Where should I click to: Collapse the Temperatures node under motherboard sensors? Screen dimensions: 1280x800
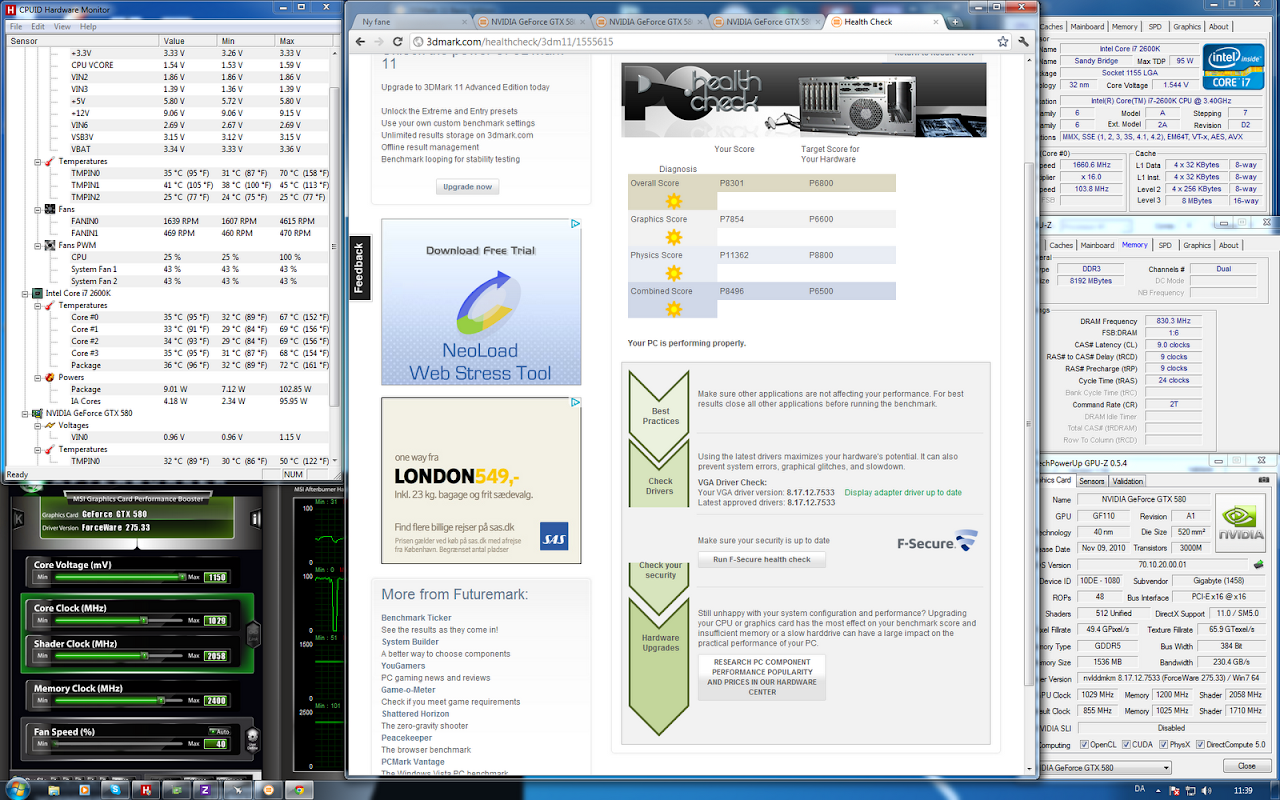click(x=37, y=161)
